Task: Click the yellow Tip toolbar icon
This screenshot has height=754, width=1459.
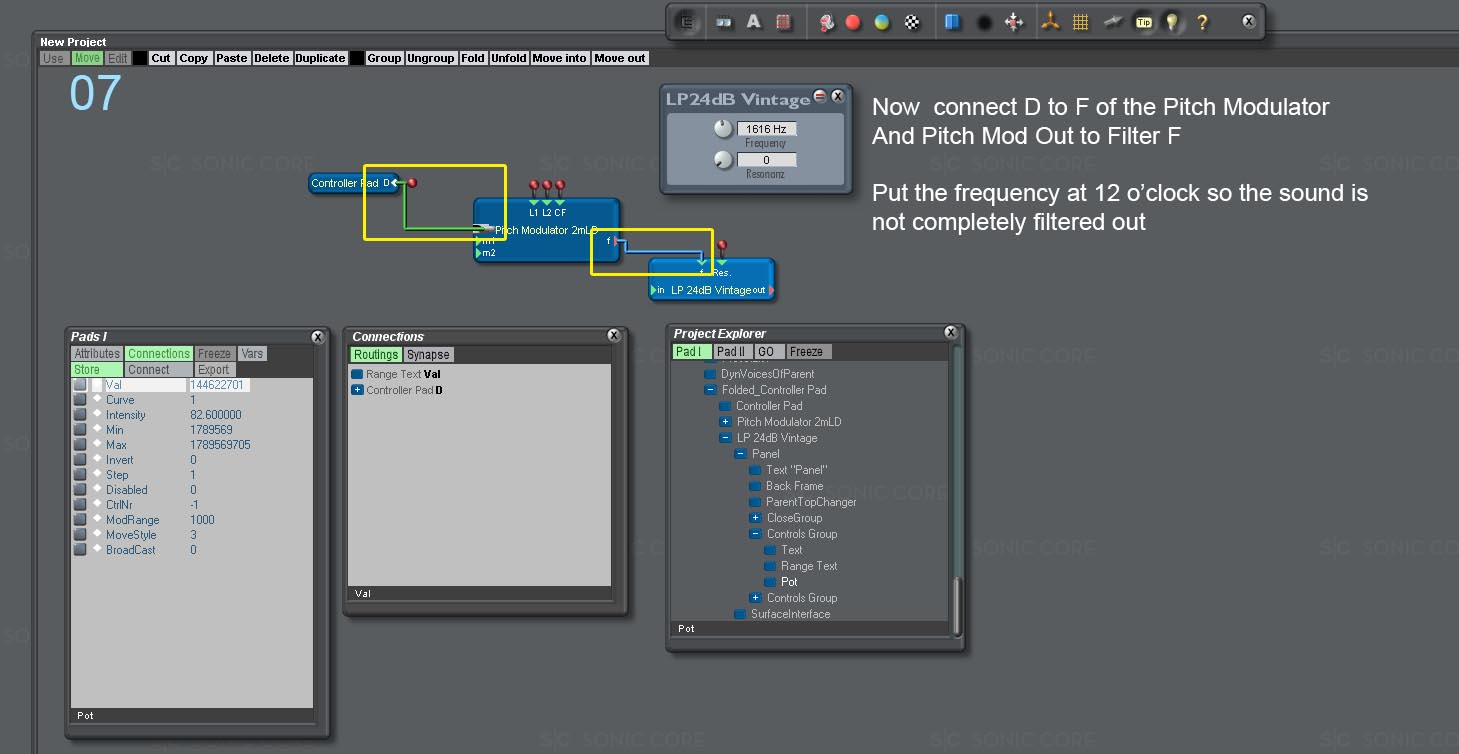Action: click(x=1143, y=22)
